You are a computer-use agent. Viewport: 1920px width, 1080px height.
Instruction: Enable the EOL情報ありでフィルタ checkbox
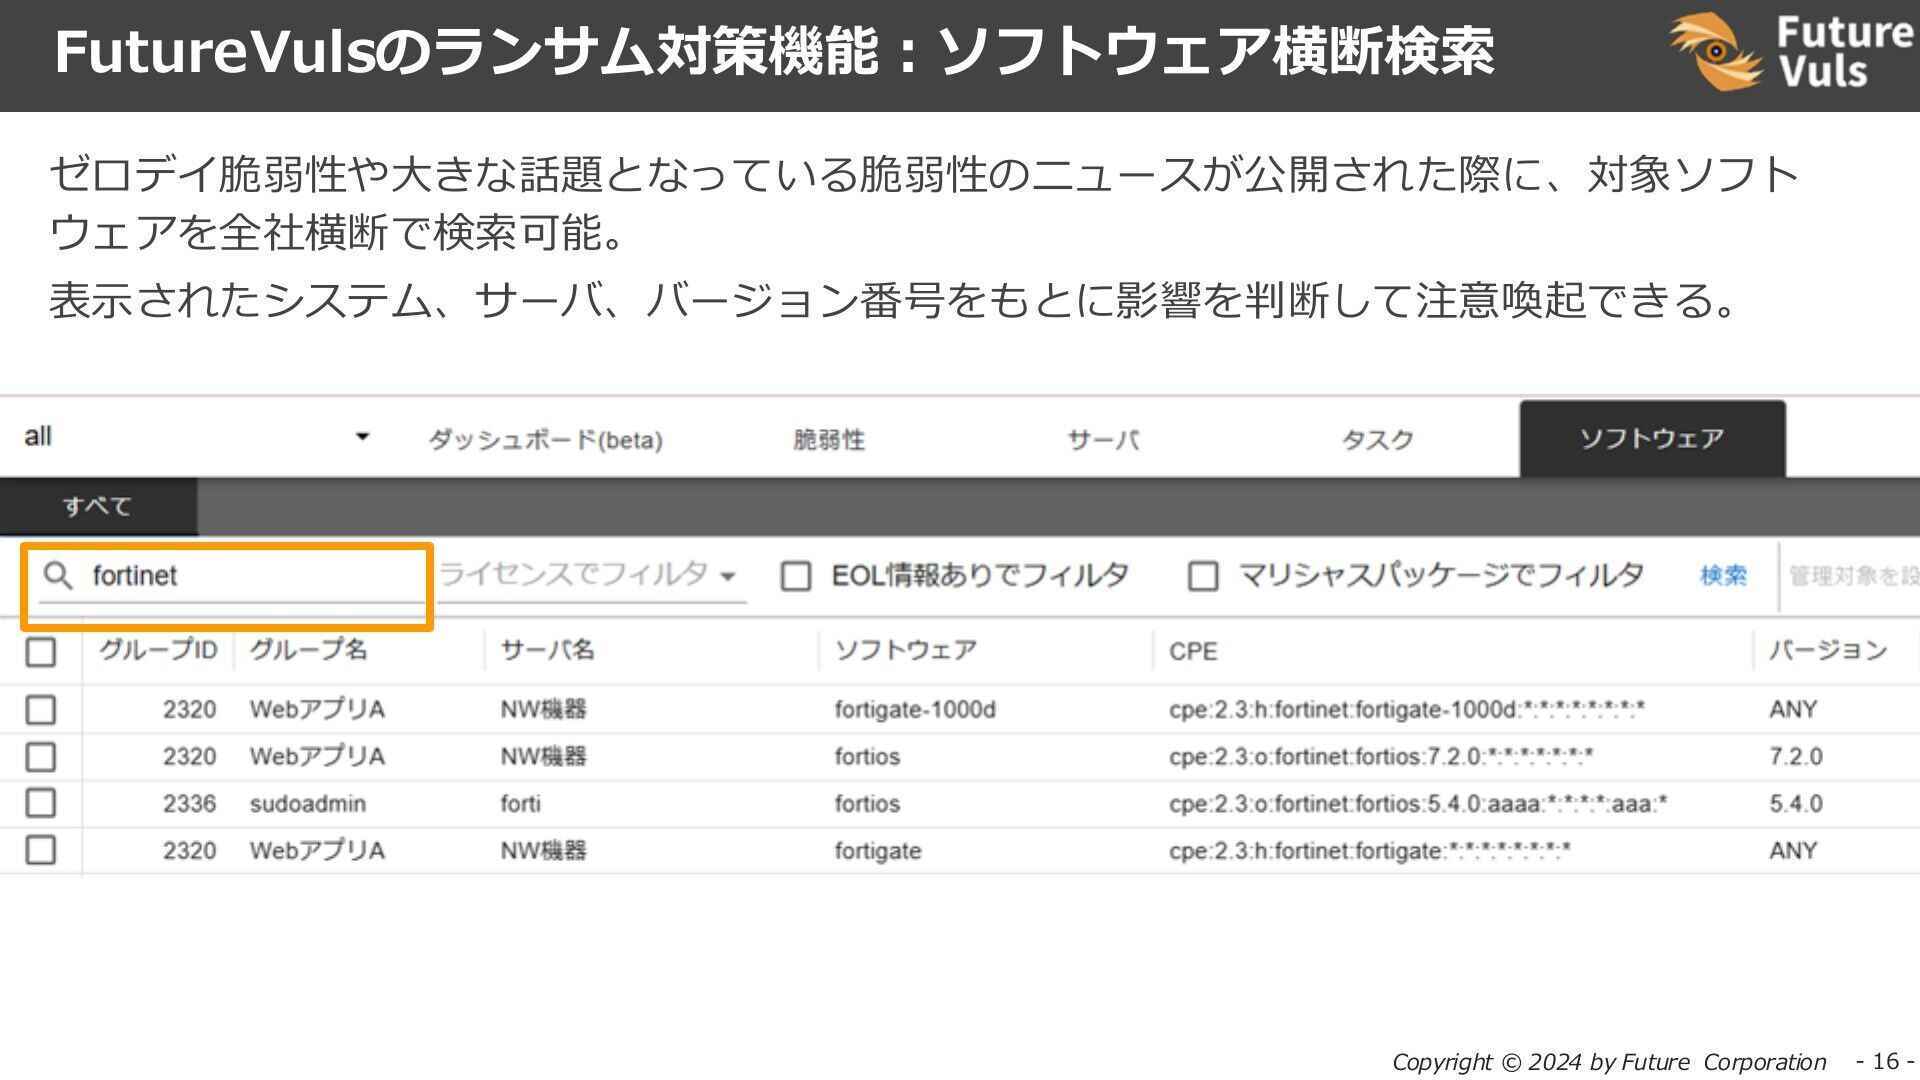[795, 576]
